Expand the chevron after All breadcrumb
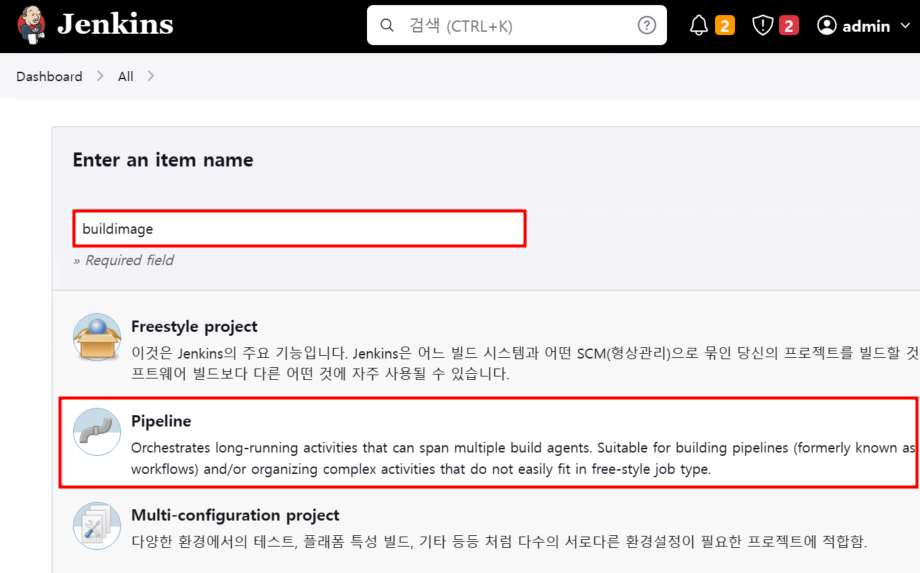 pos(151,76)
